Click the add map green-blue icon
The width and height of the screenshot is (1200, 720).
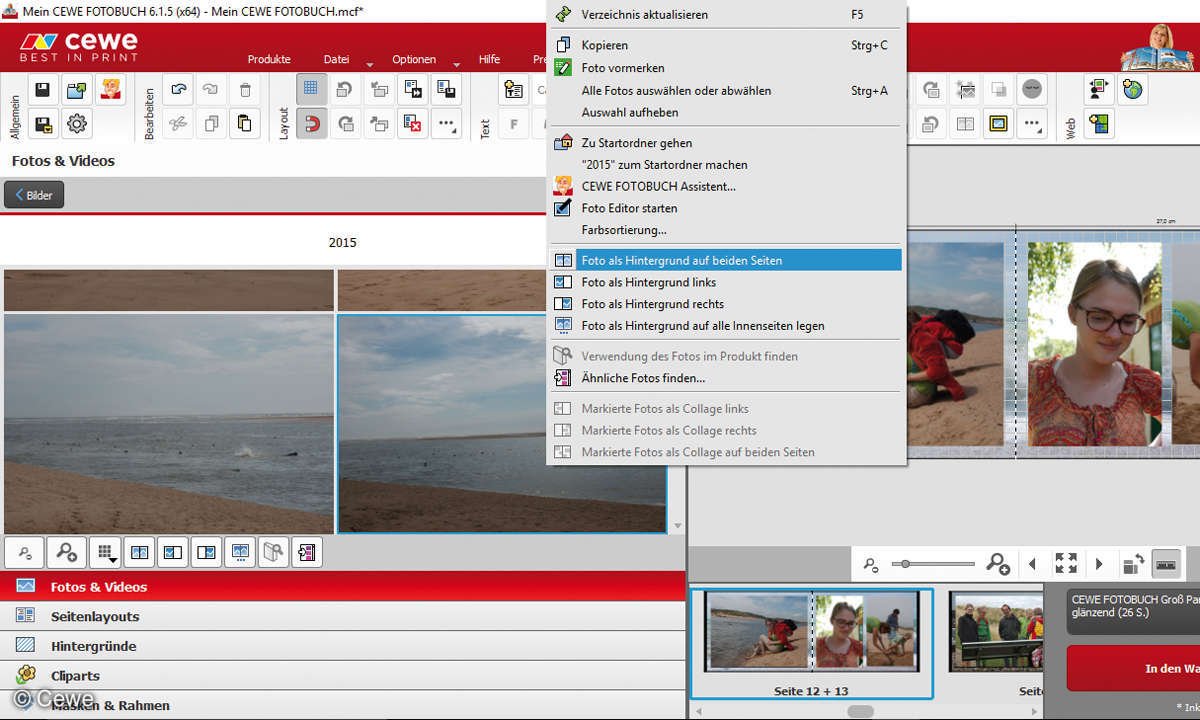1099,124
